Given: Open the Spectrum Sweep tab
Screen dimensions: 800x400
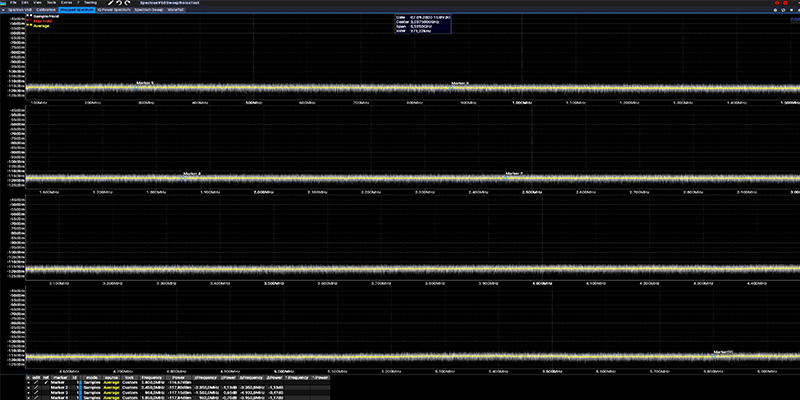Looking at the screenshot, I should tap(148, 10).
